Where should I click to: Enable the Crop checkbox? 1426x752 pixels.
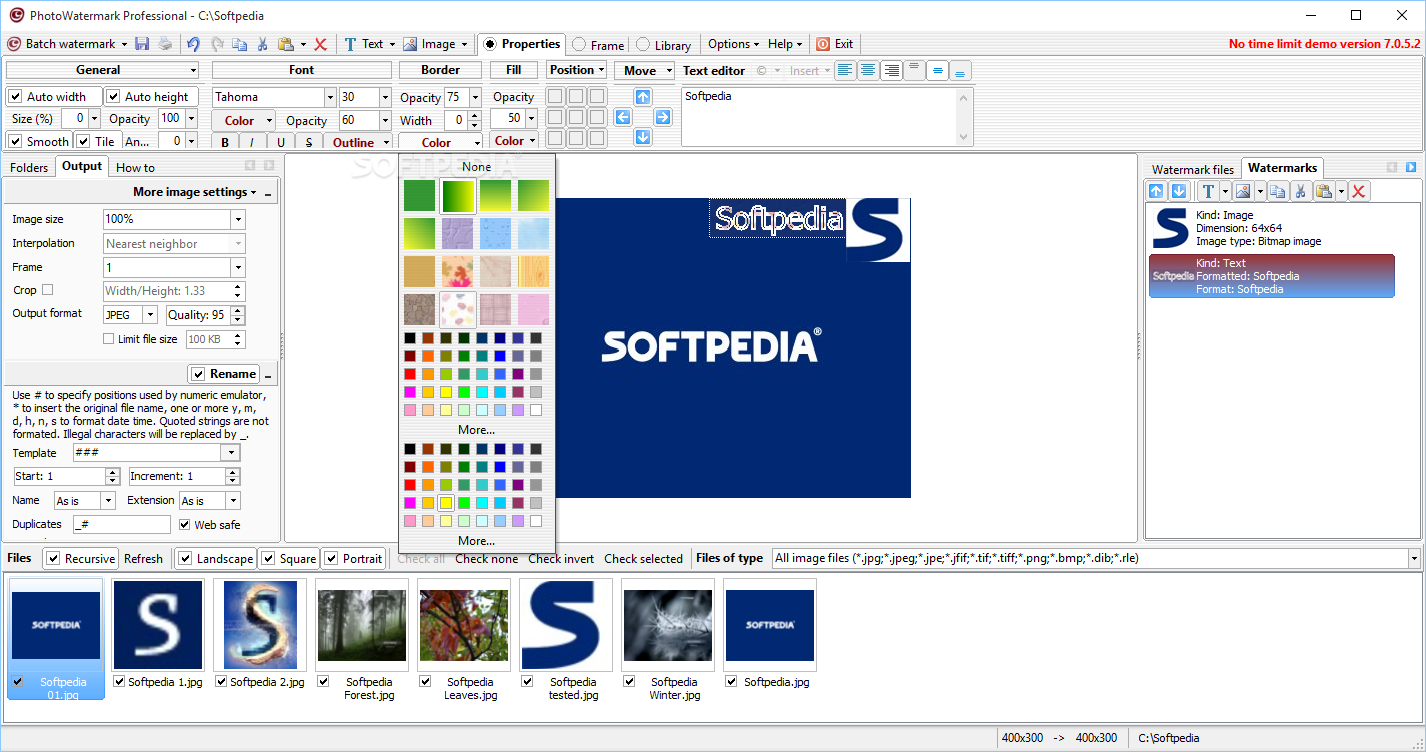[47, 290]
